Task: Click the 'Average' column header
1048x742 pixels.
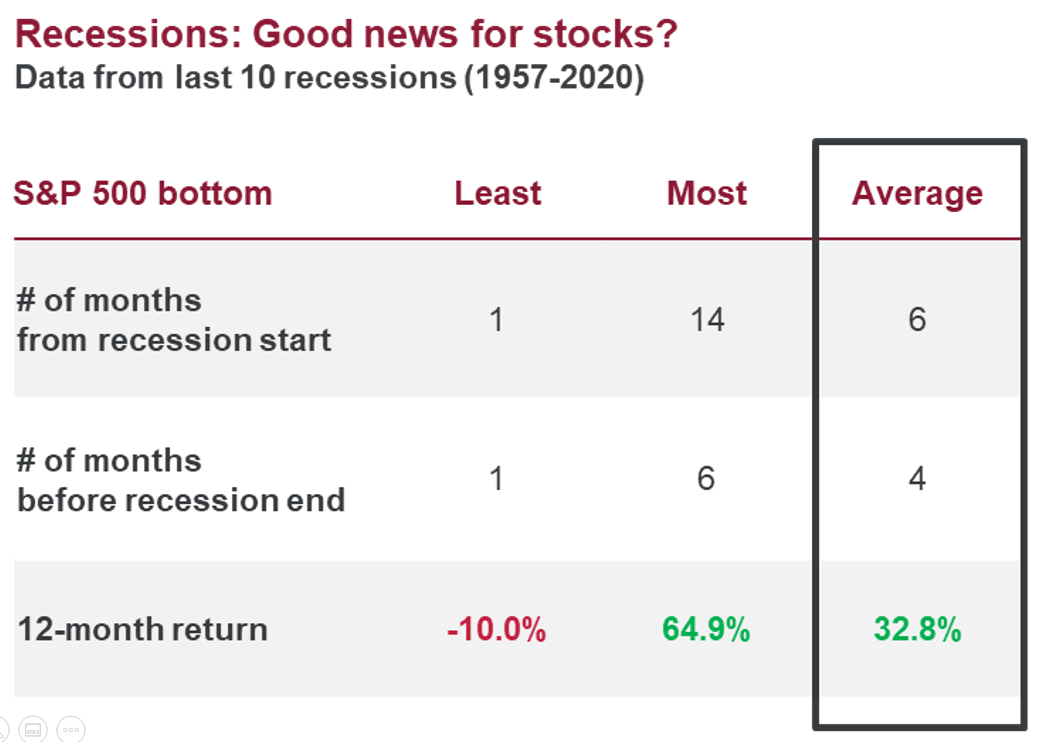Action: pos(917,193)
